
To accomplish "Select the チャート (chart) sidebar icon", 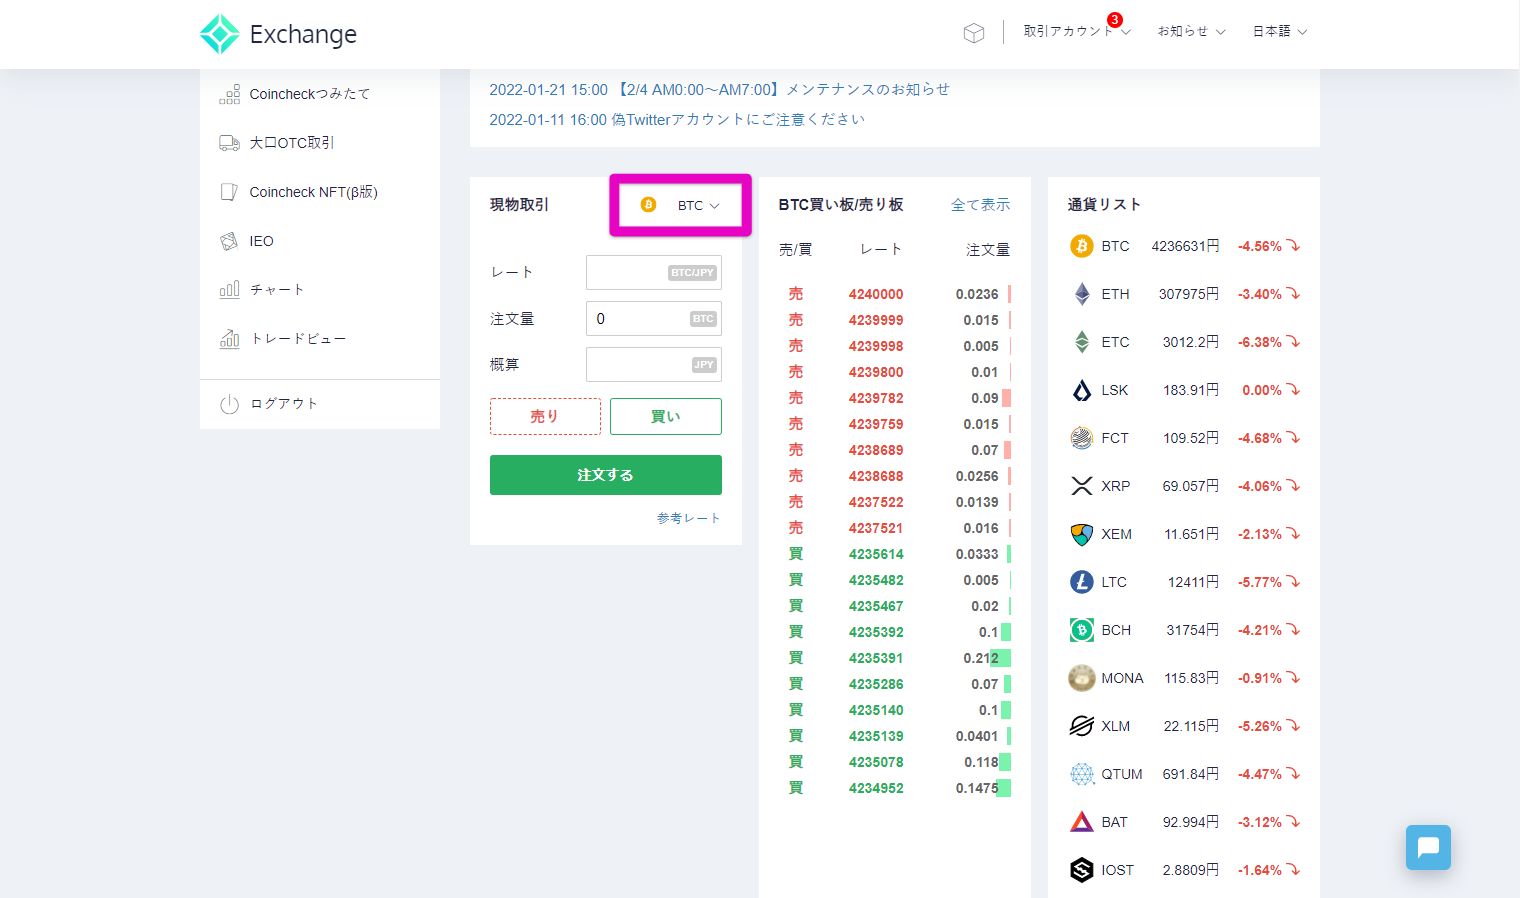I will [x=229, y=289].
